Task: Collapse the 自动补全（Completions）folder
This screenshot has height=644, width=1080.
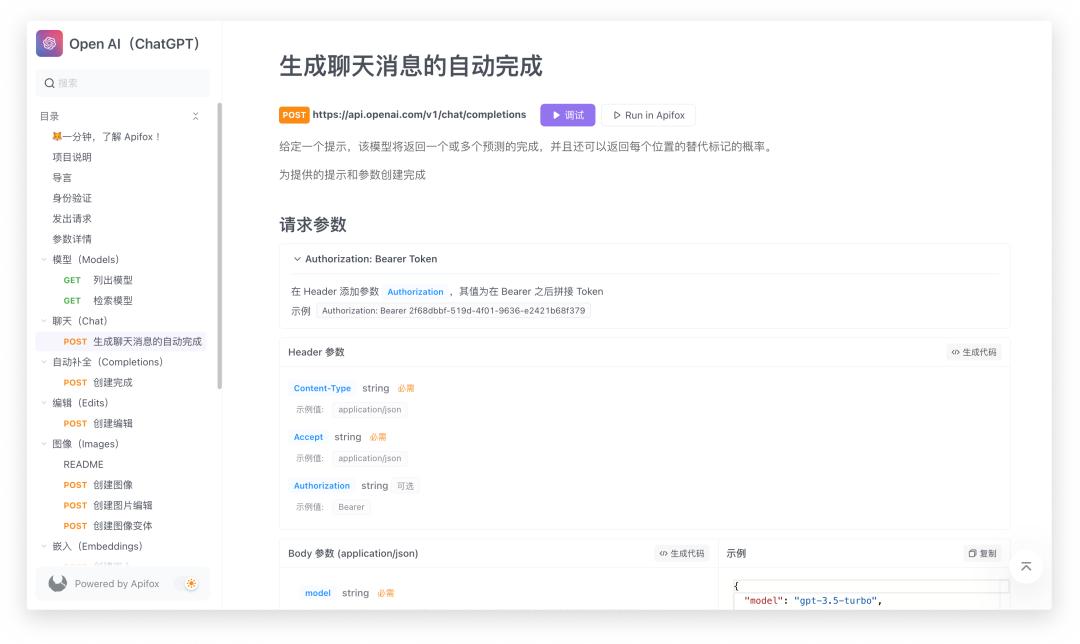Action: (x=44, y=362)
